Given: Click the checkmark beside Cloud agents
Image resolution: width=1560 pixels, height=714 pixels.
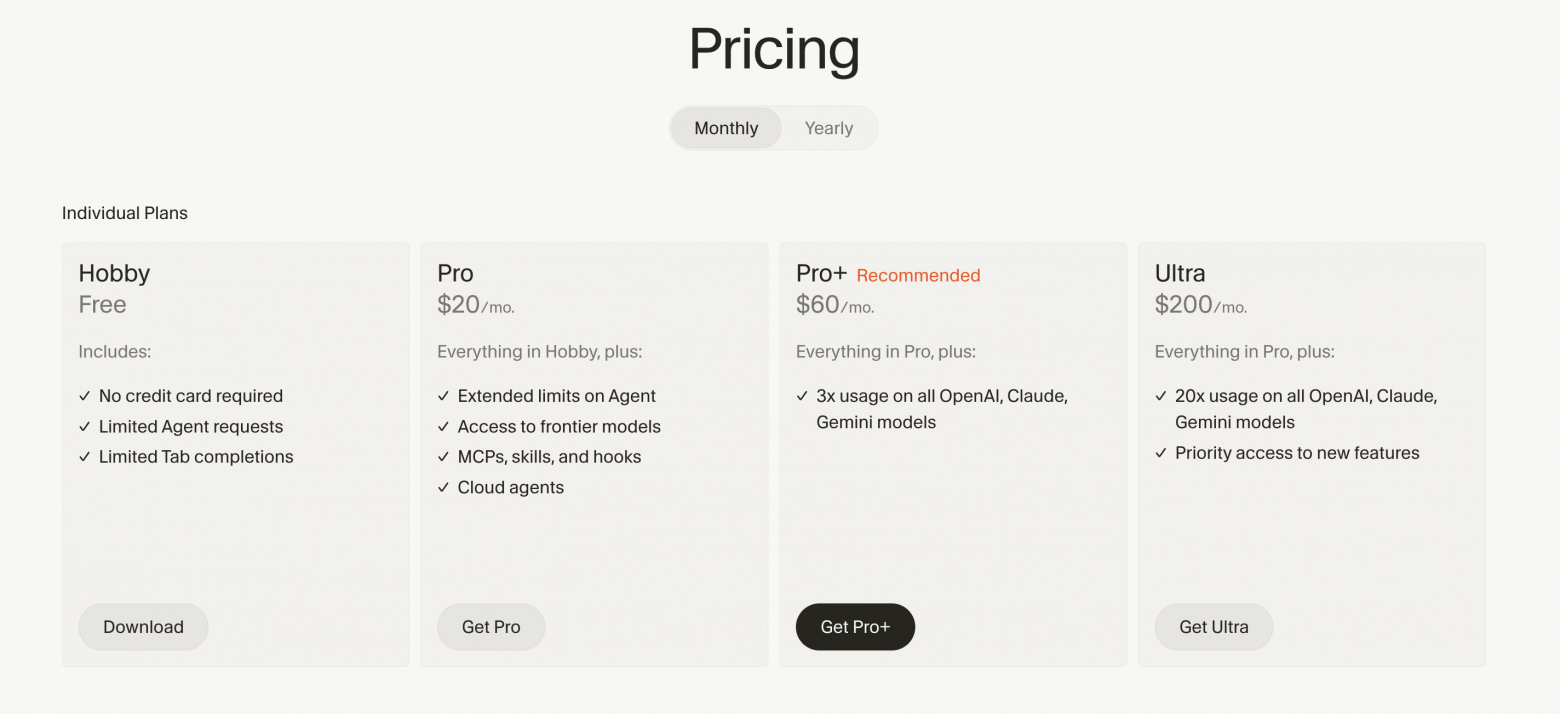Looking at the screenshot, I should [444, 488].
